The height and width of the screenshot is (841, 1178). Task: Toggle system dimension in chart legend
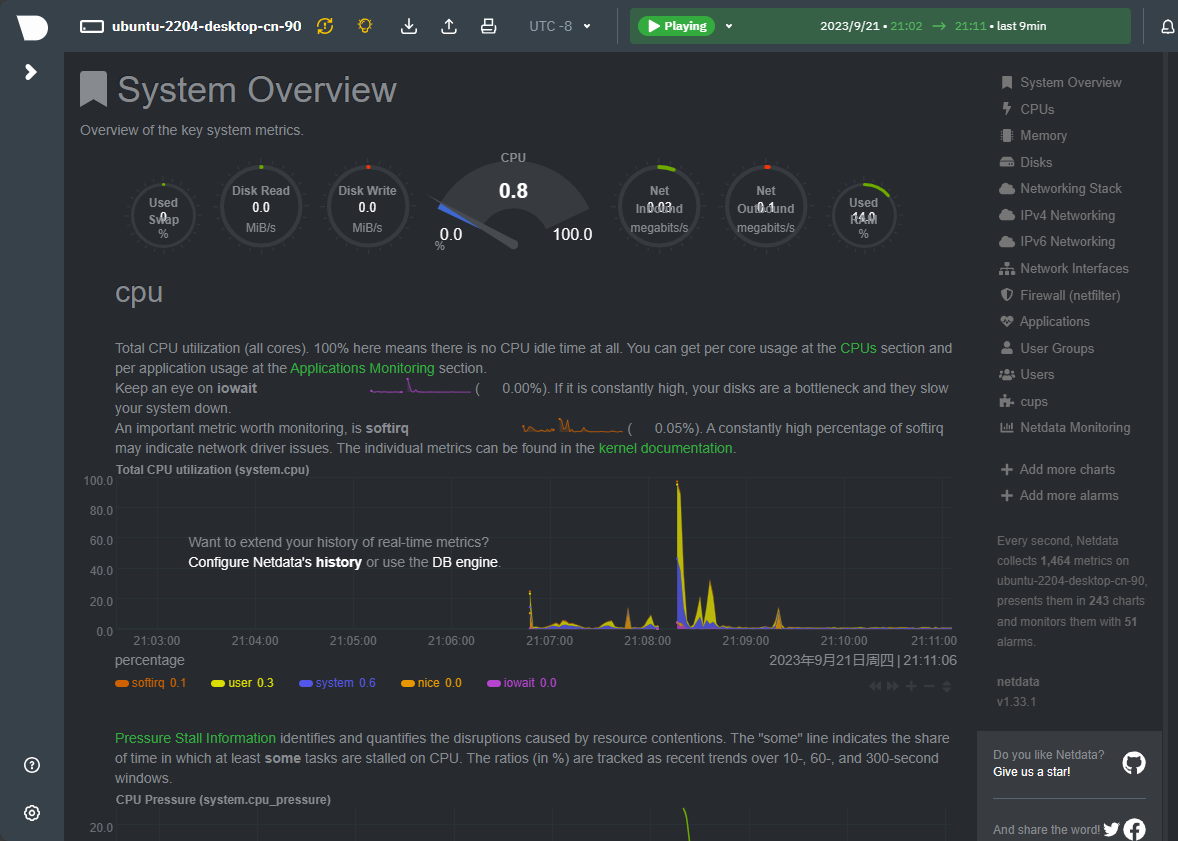tap(337, 683)
